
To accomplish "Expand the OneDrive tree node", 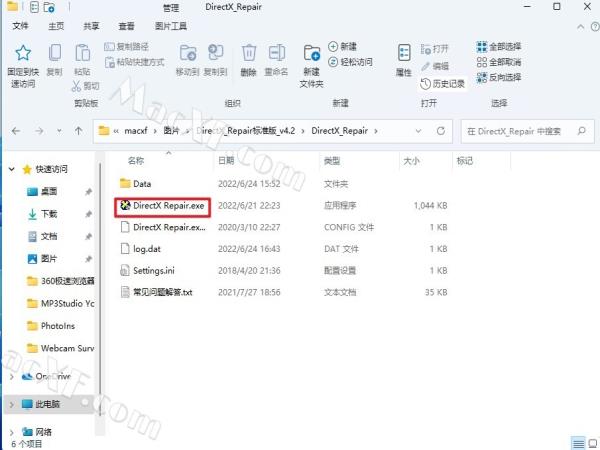I will point(12,377).
